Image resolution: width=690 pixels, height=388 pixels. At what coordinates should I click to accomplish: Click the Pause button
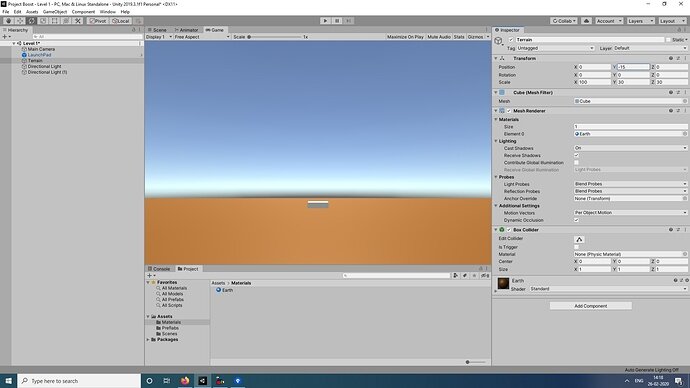pyautogui.click(x=337, y=21)
